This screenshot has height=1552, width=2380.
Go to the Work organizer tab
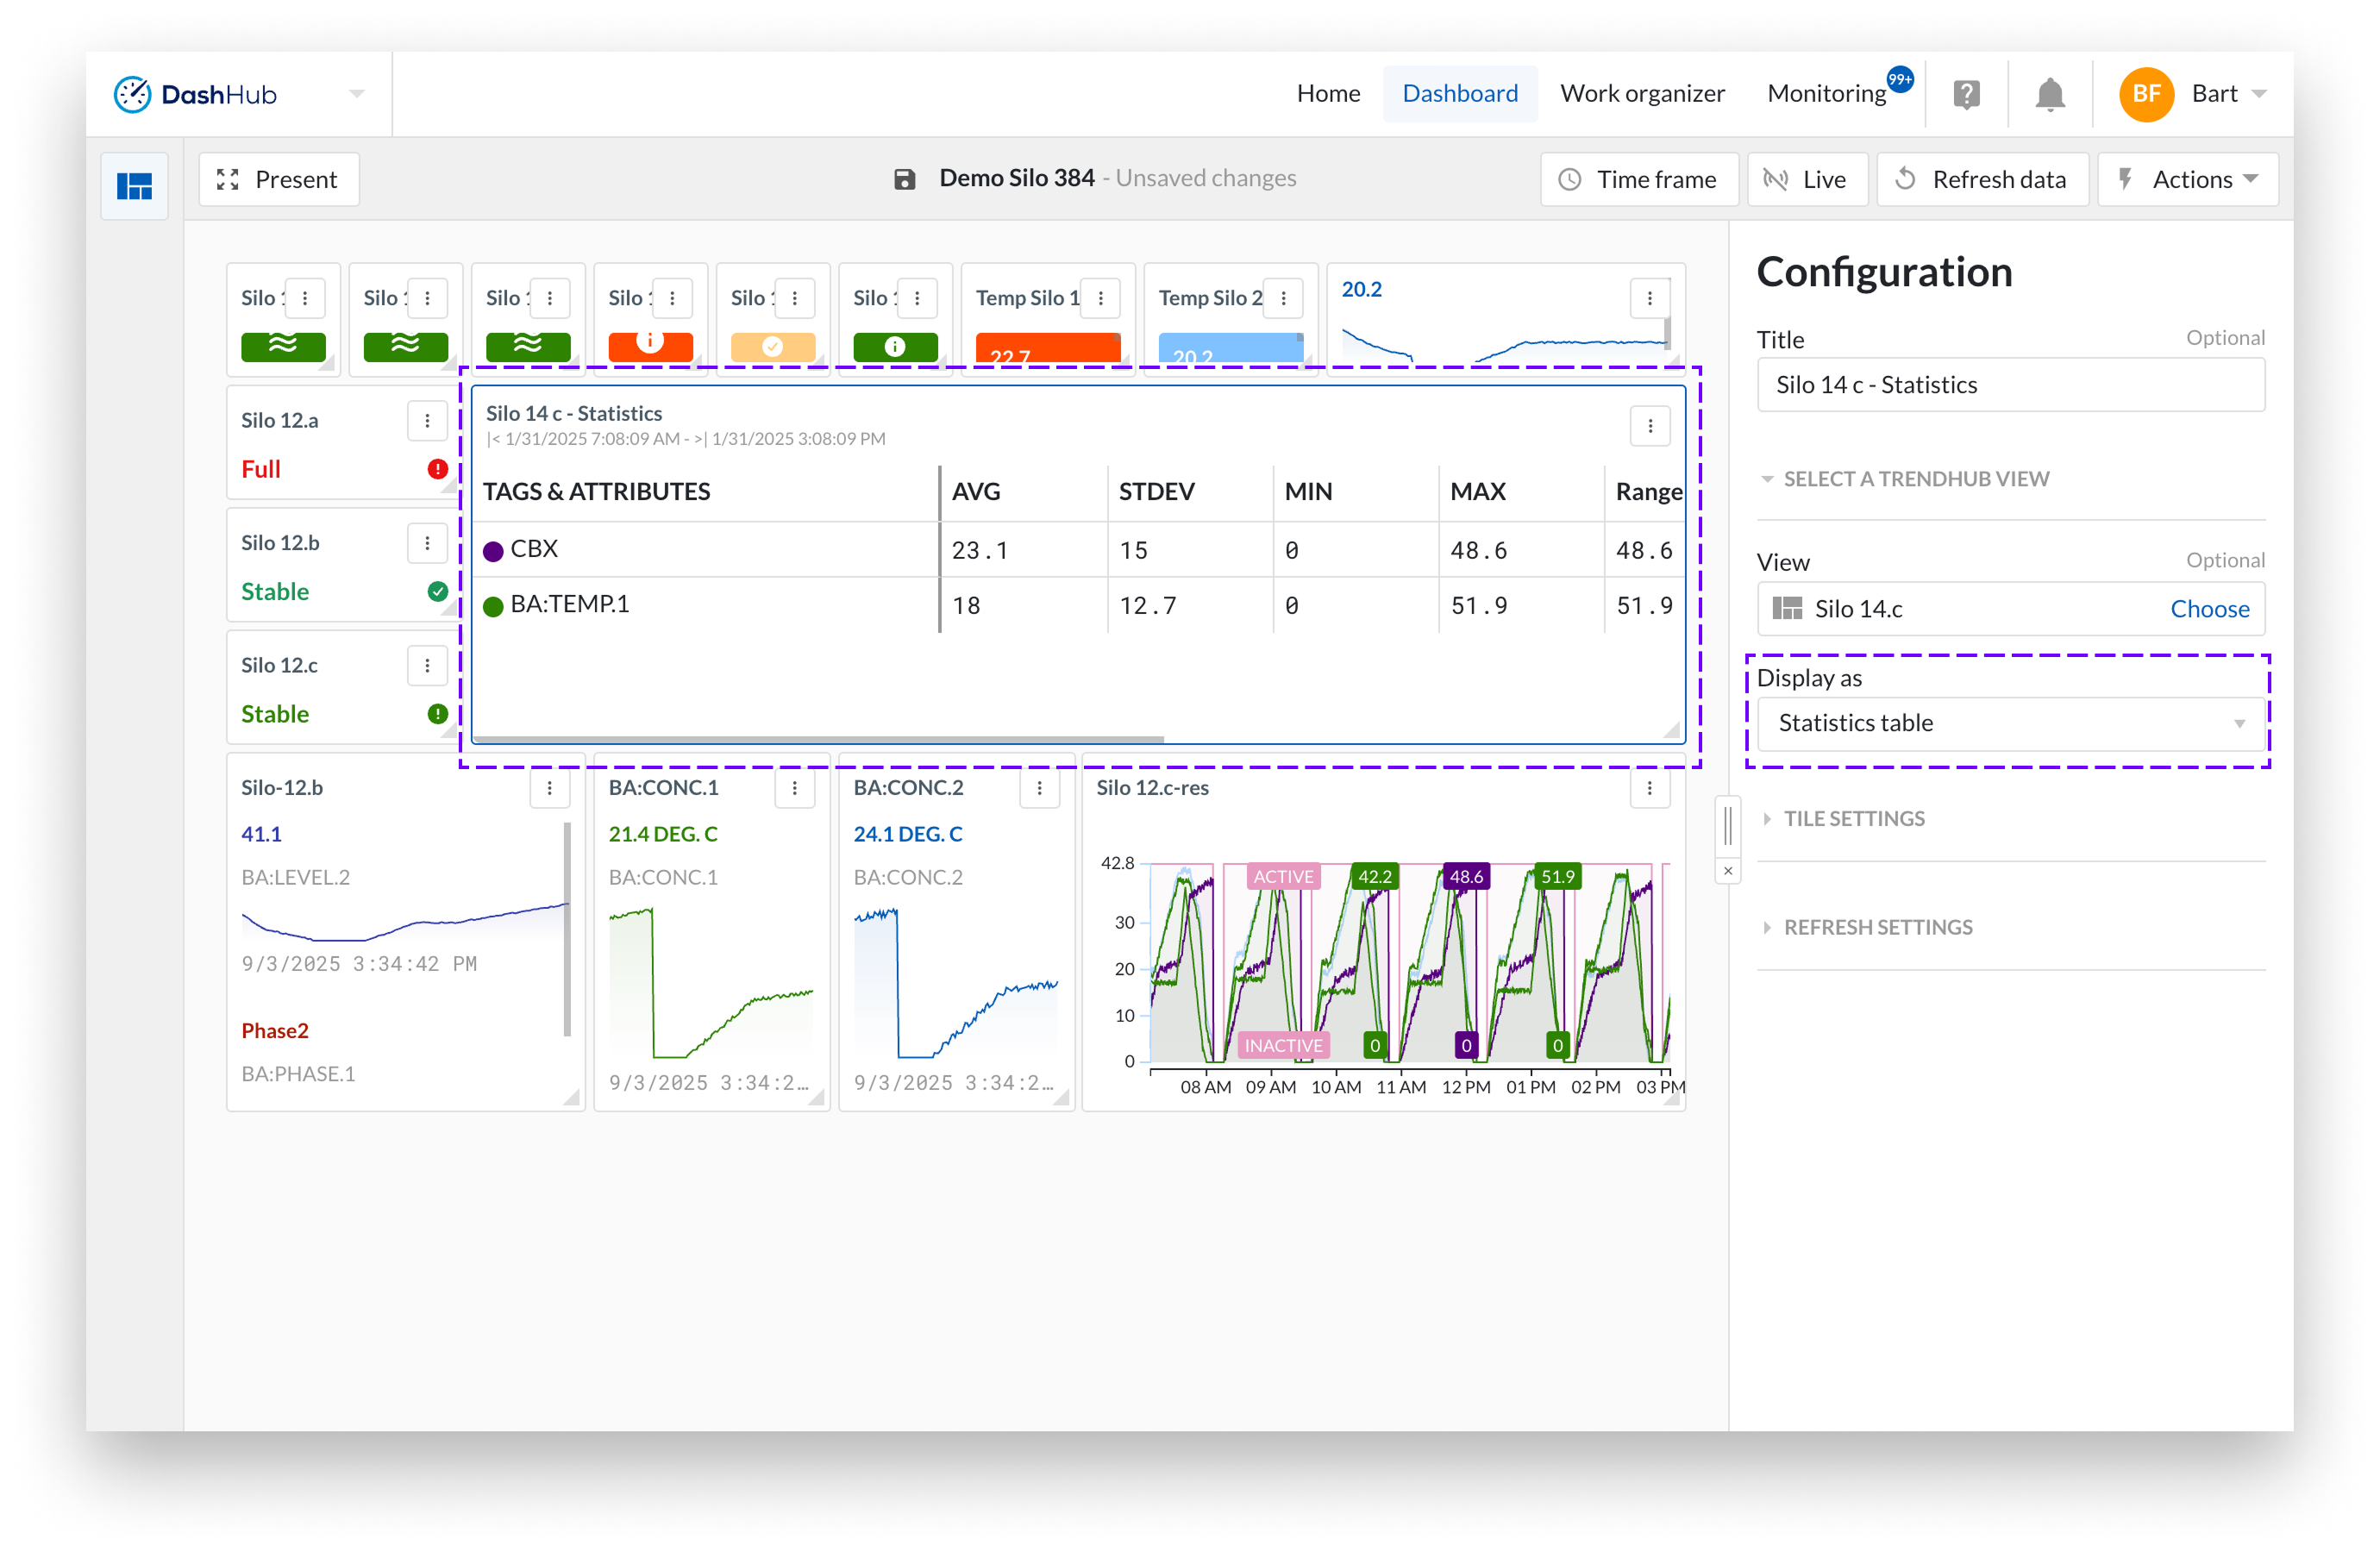[x=1641, y=94]
